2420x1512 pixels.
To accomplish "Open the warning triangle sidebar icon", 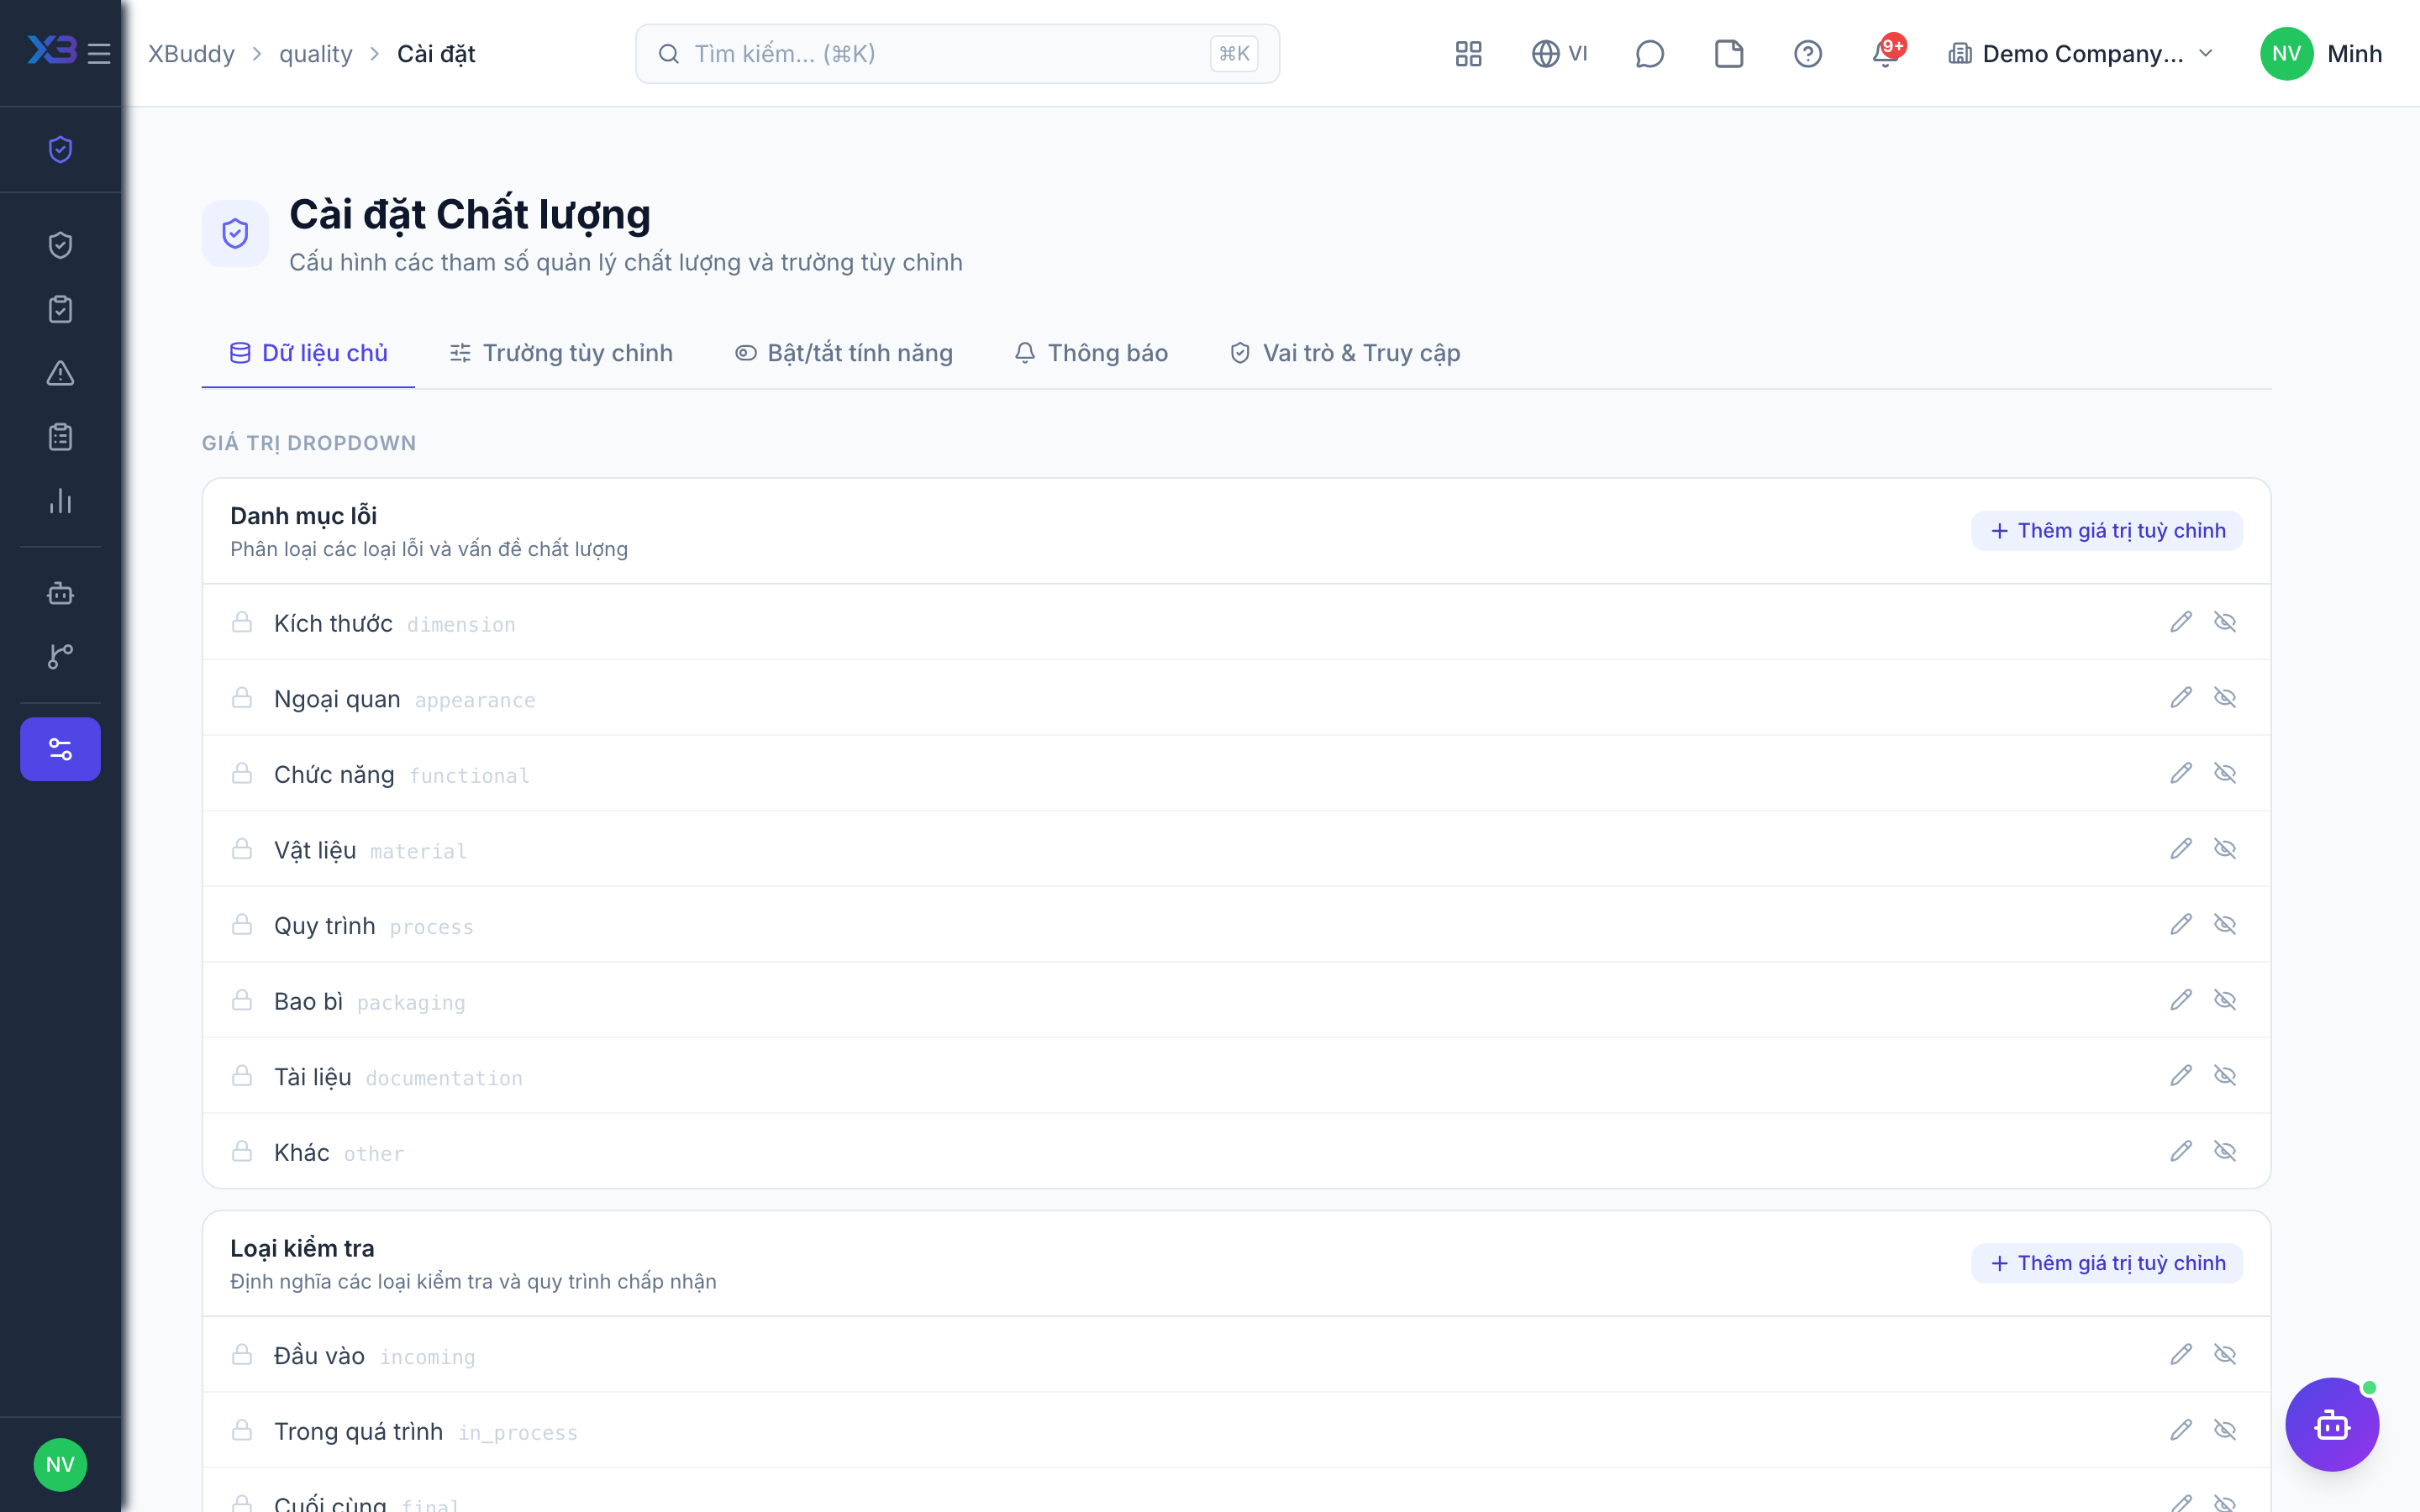I will [60, 373].
